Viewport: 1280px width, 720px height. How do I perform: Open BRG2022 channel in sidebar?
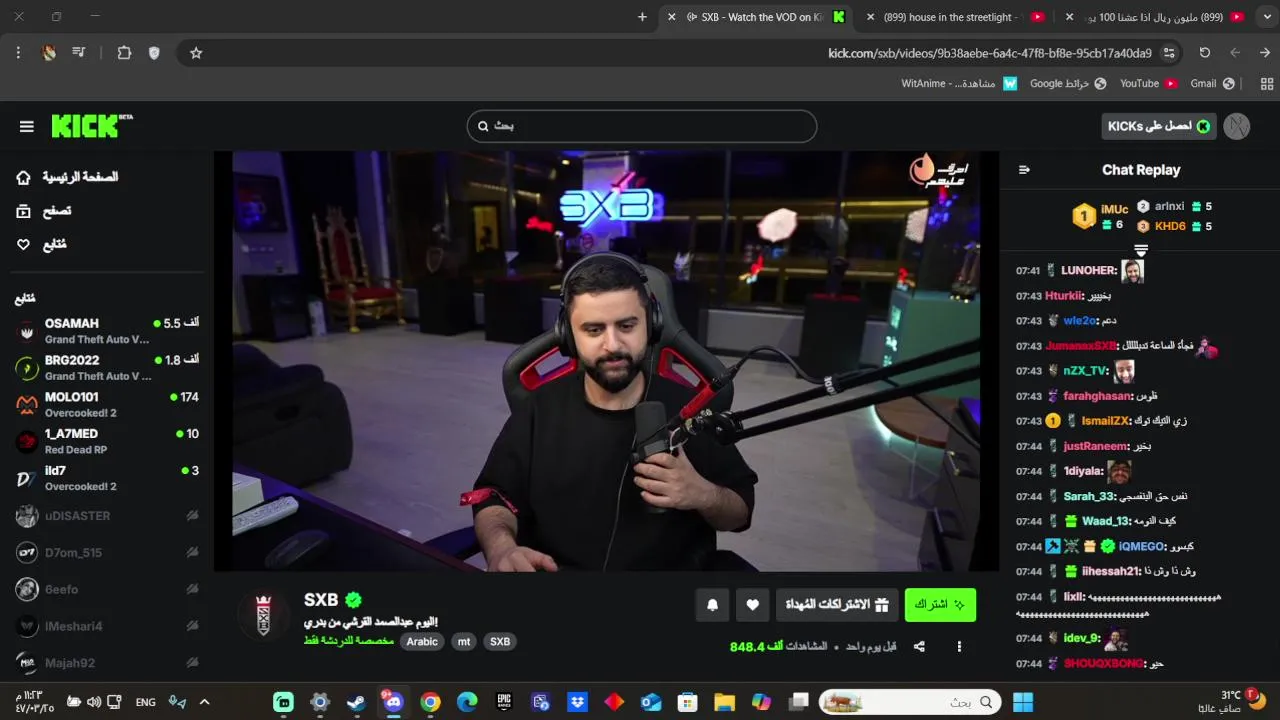pos(107,367)
